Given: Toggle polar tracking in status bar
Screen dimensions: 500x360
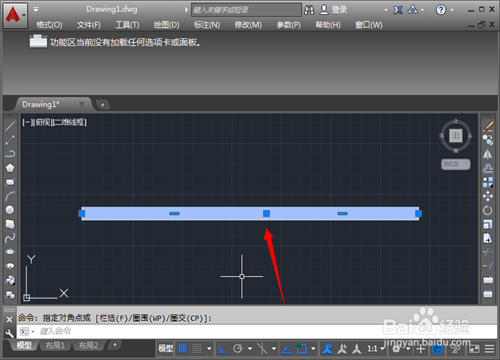Looking at the screenshot, I should point(238,349).
